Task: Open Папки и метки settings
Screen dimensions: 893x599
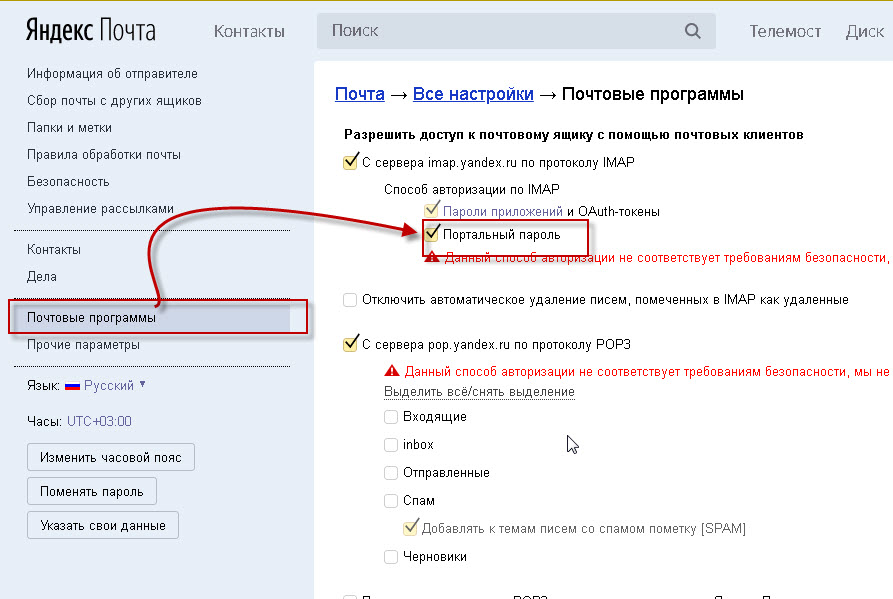Action: click(69, 128)
